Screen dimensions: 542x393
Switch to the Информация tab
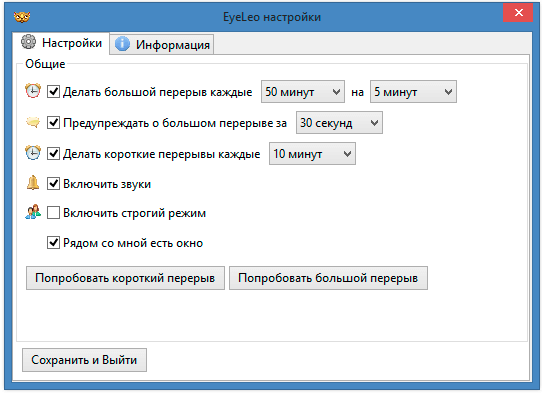click(162, 44)
